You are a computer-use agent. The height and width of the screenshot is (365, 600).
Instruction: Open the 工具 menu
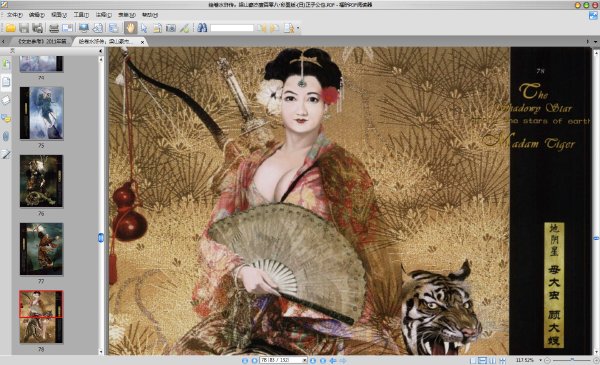pyautogui.click(x=81, y=15)
